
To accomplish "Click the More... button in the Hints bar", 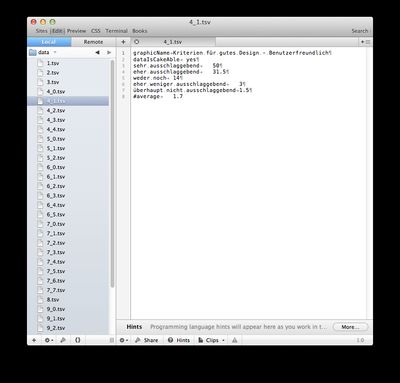I will (x=350, y=327).
